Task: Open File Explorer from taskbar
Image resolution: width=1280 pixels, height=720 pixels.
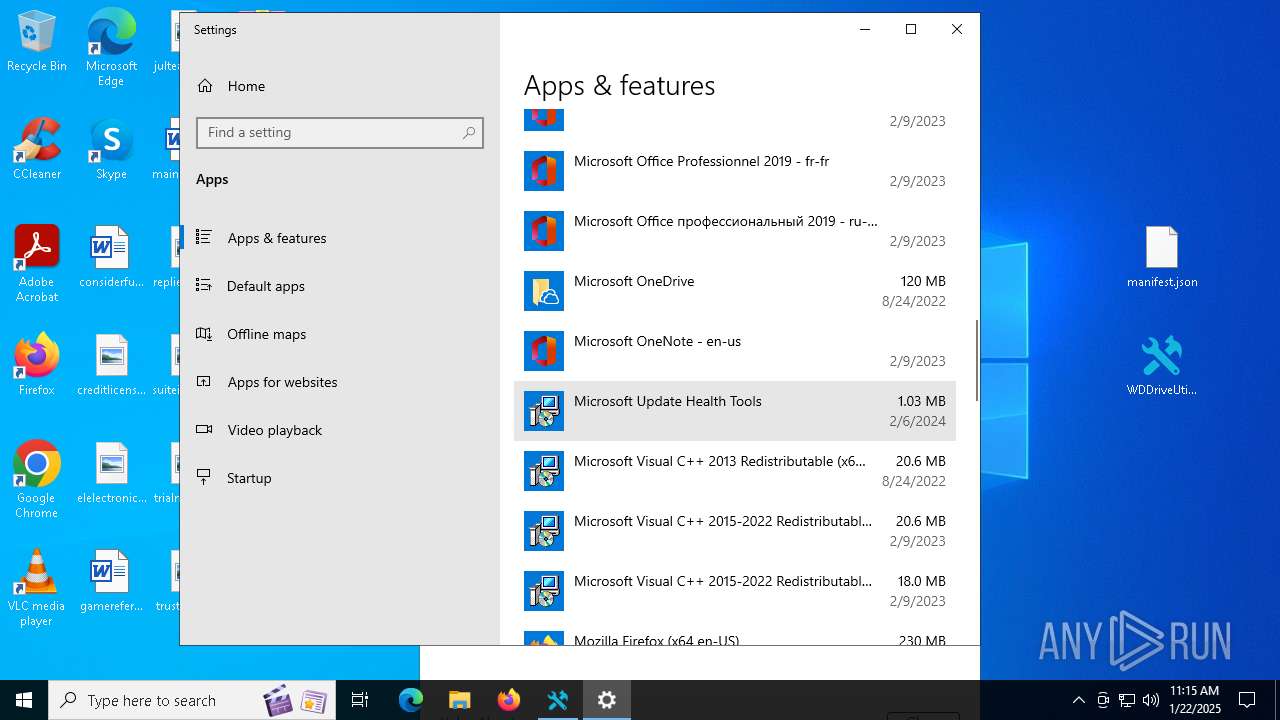Action: (459, 700)
